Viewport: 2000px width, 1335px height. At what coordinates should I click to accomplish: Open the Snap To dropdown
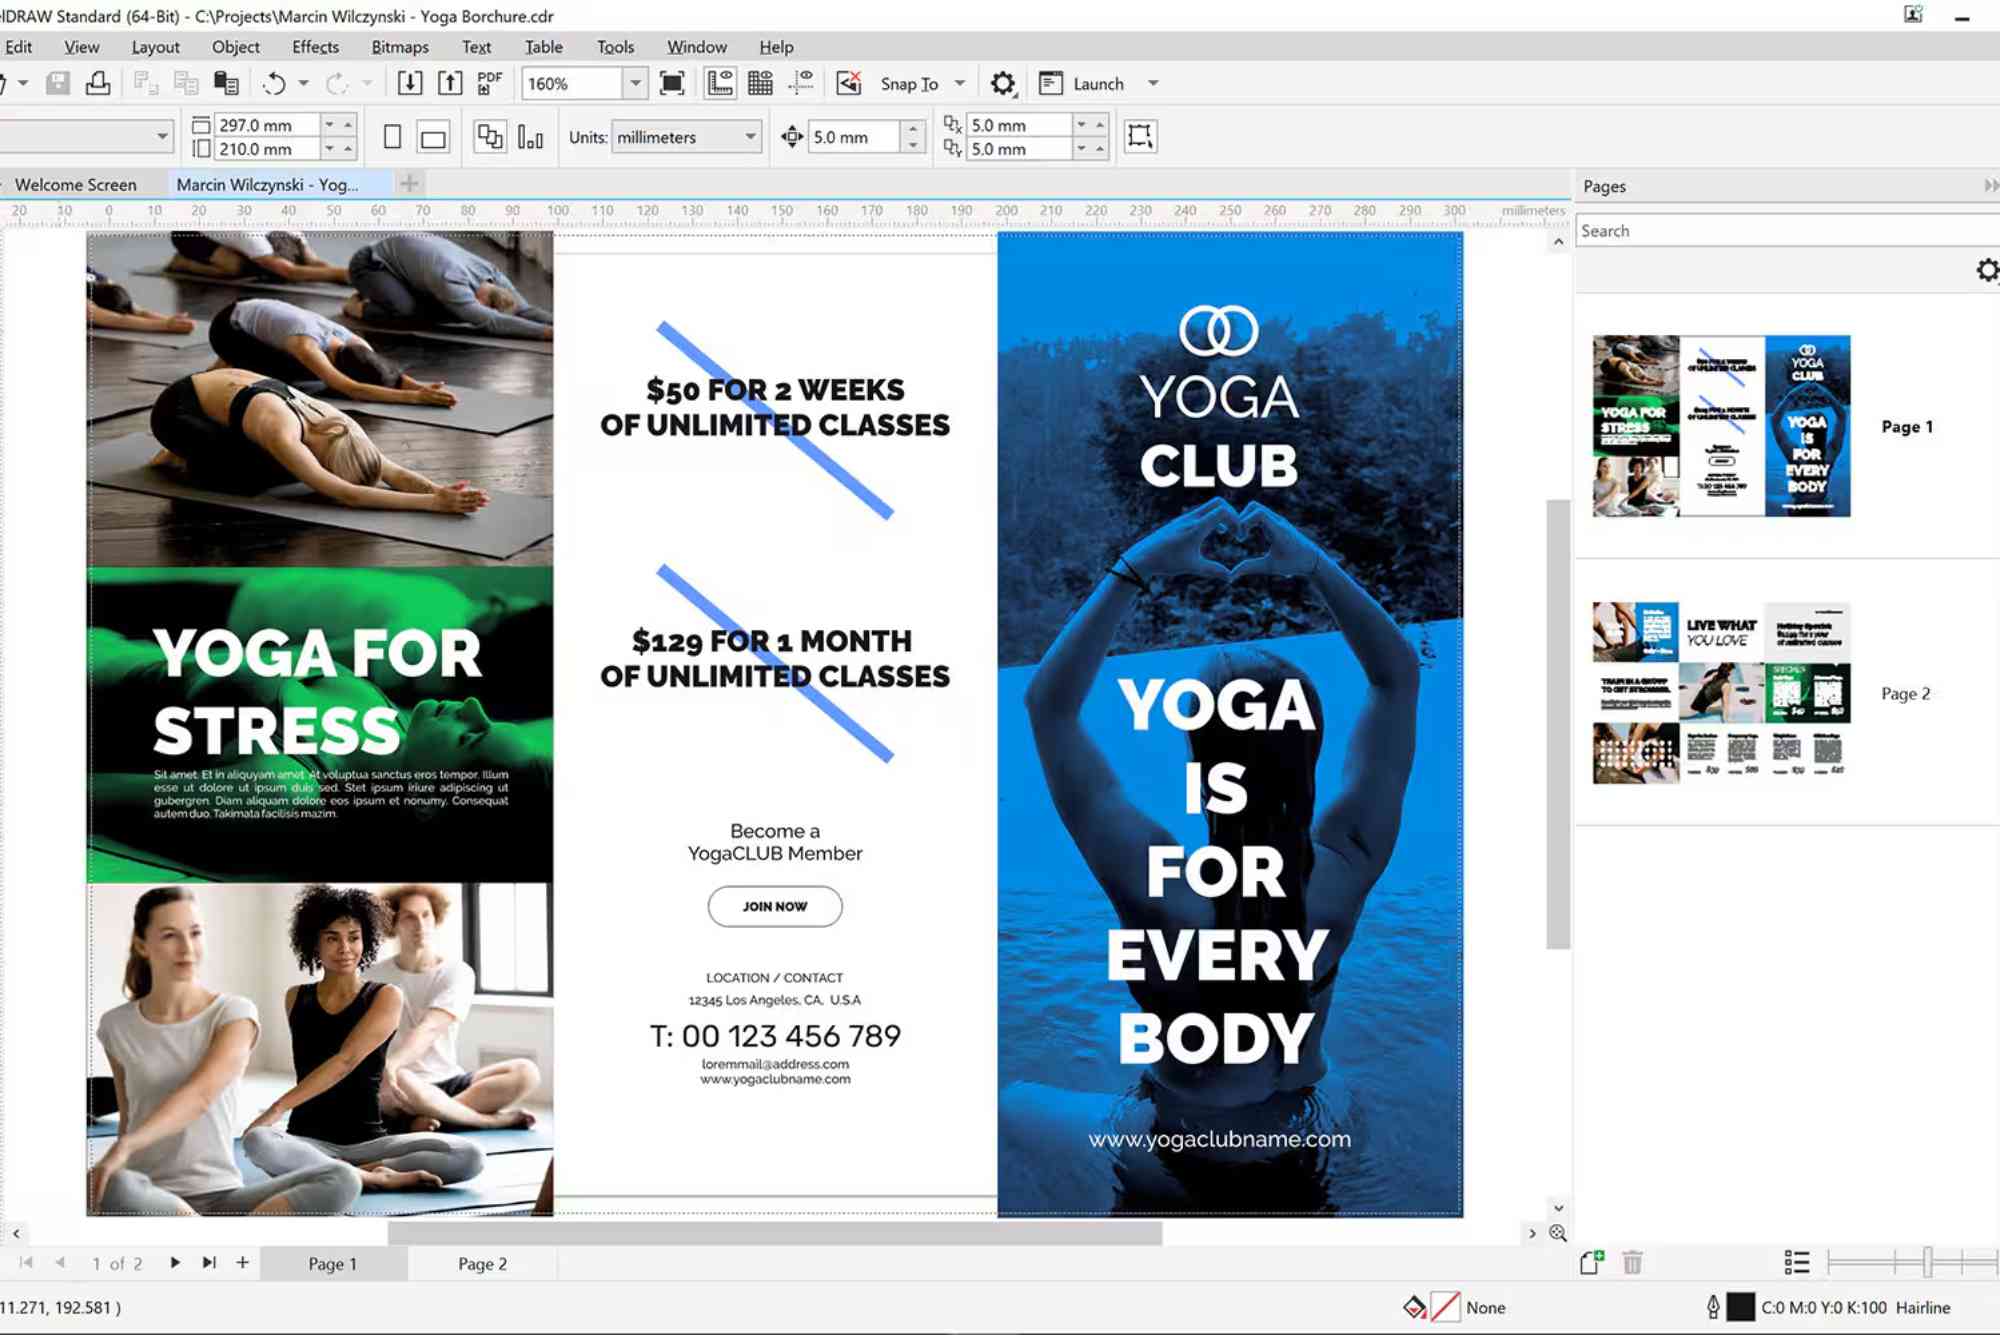click(960, 84)
